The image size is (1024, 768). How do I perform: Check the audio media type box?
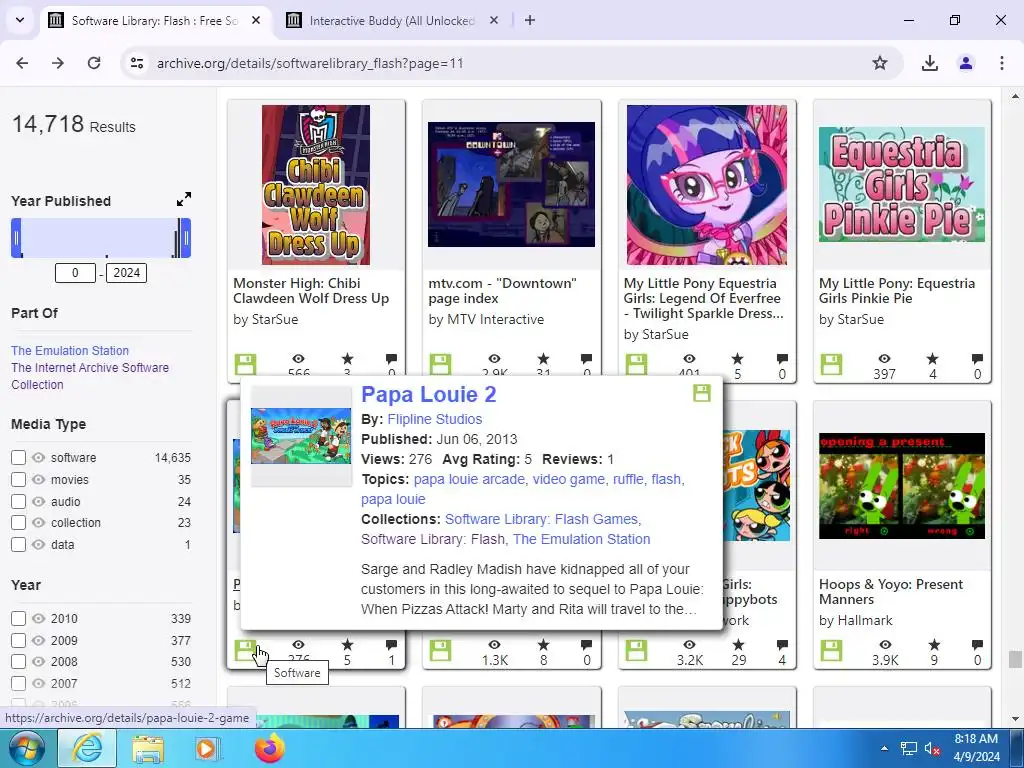click(18, 501)
